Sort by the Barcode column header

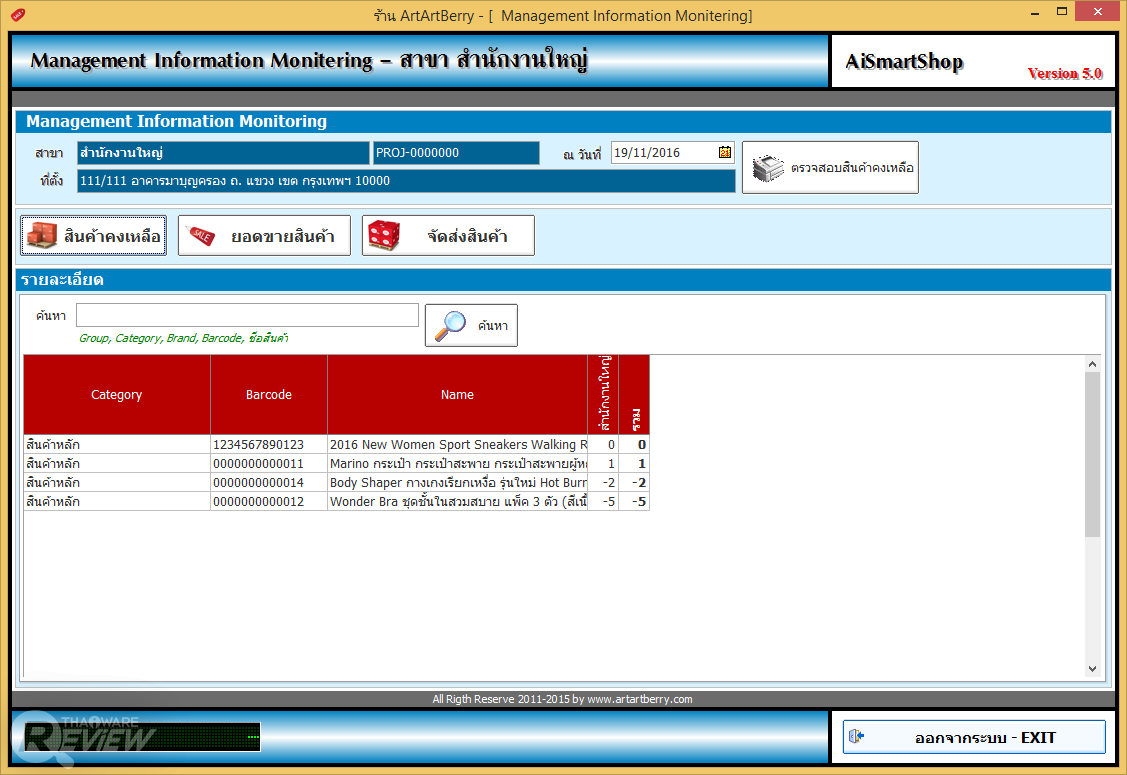(269, 395)
